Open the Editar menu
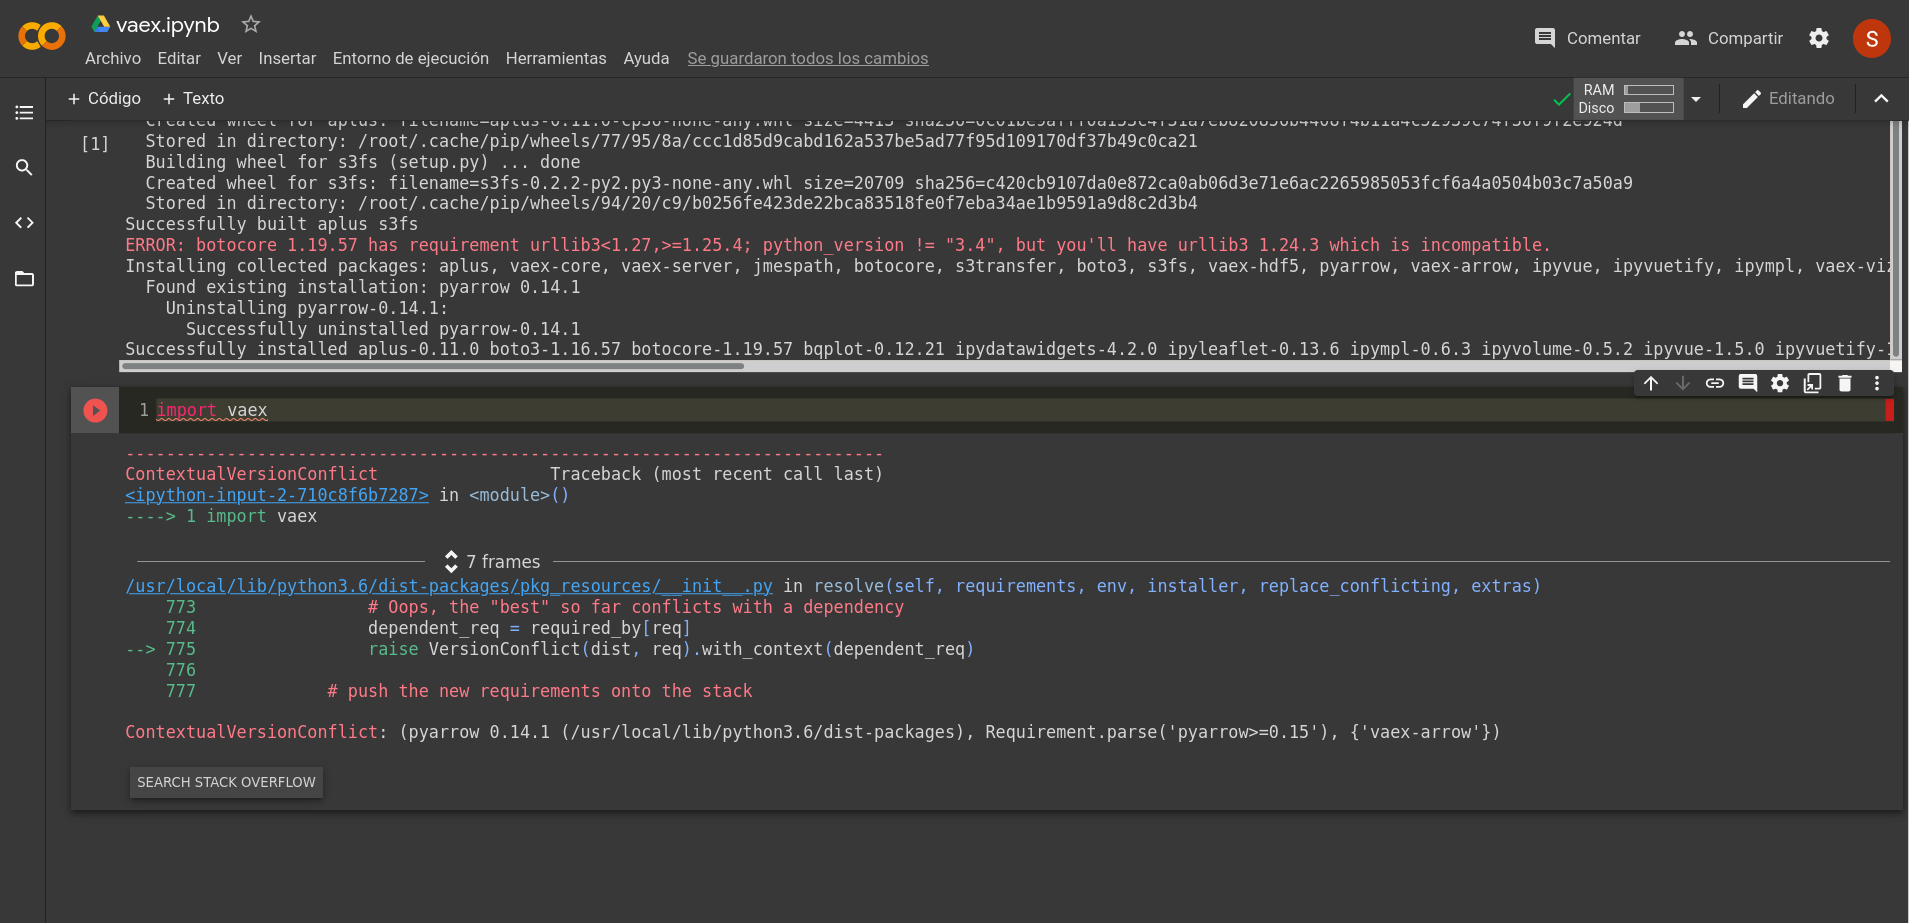The image size is (1909, 923). point(179,58)
